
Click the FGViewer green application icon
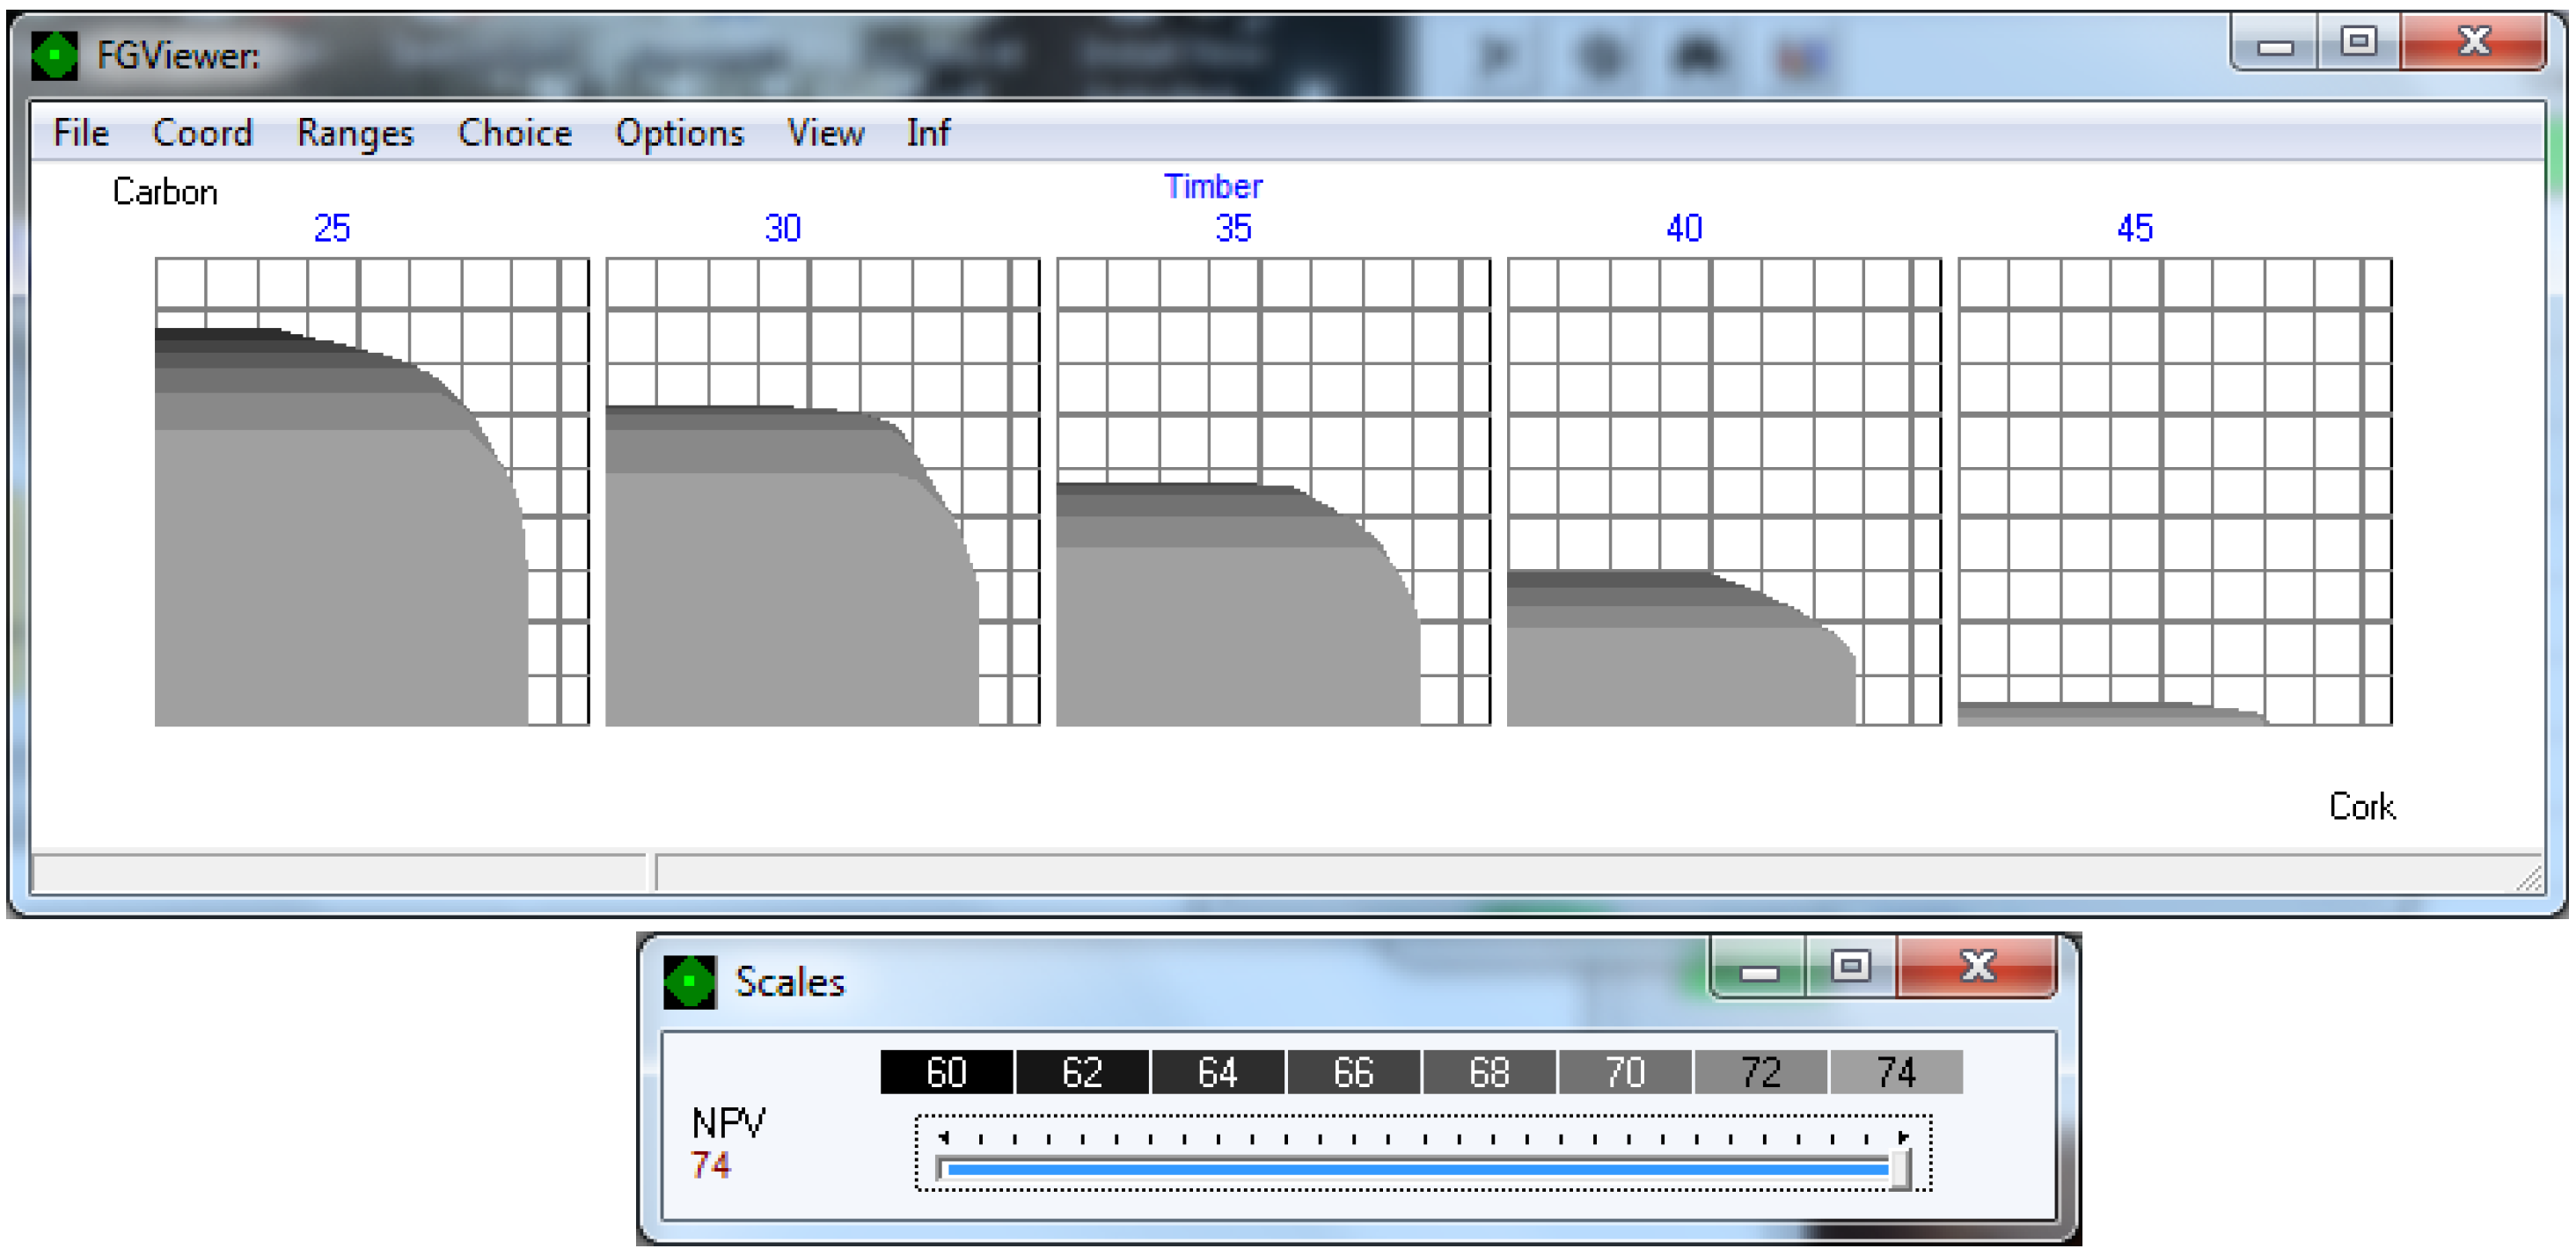point(54,55)
